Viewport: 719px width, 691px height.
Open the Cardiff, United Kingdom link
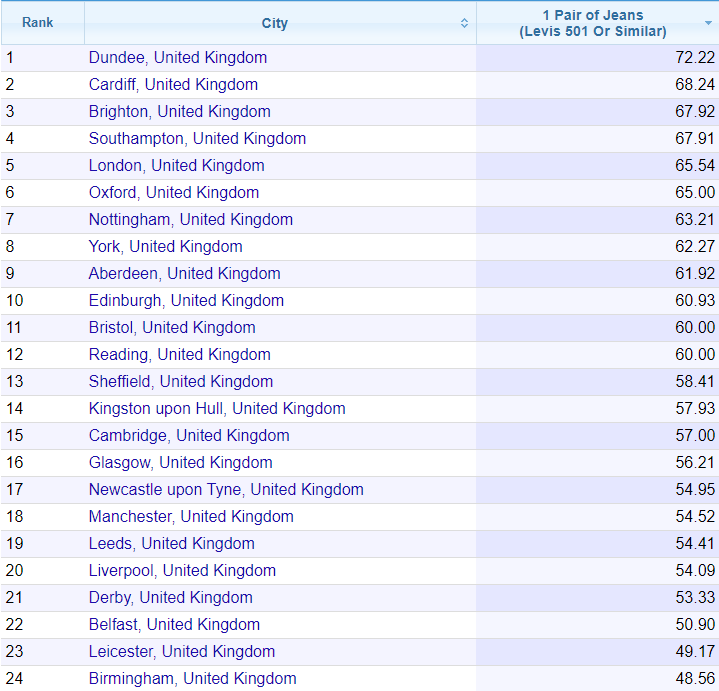tap(173, 85)
